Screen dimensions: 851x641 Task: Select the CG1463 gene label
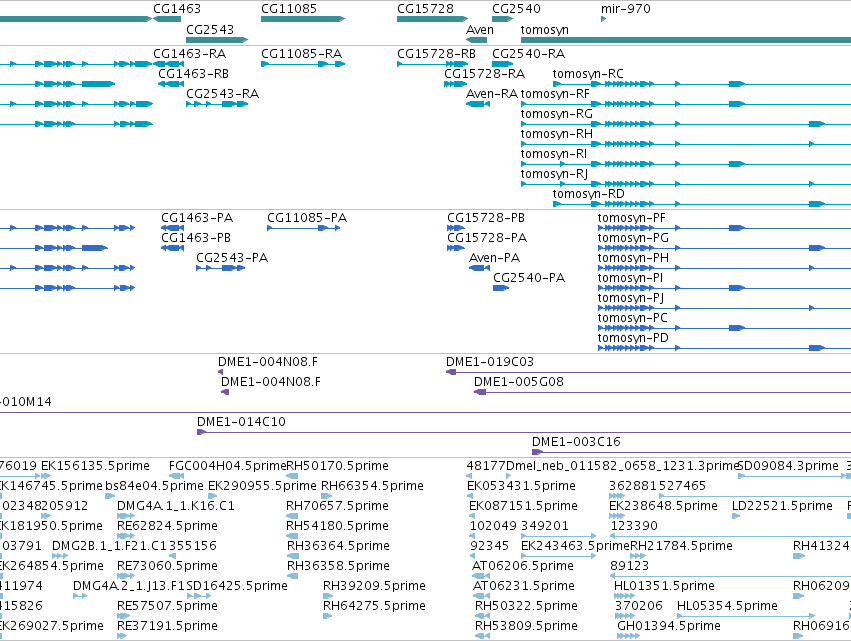click(x=177, y=9)
